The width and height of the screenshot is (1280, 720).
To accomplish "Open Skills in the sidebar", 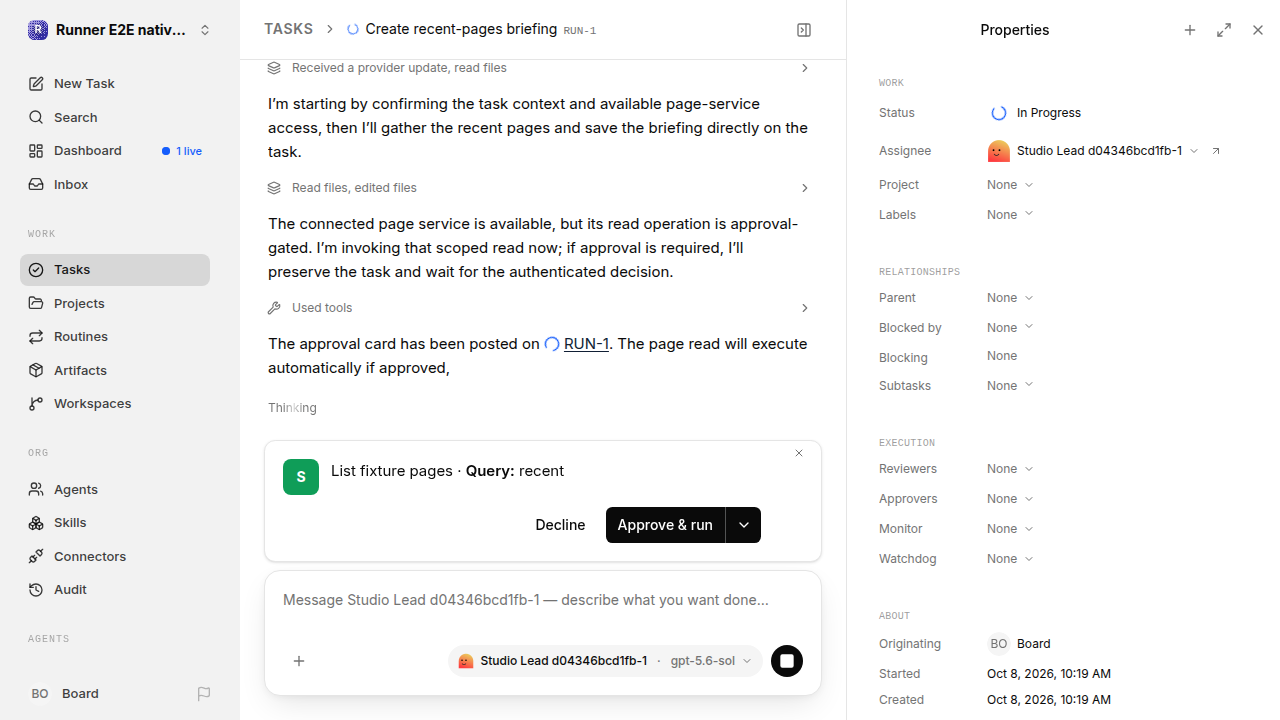I will (x=115, y=523).
